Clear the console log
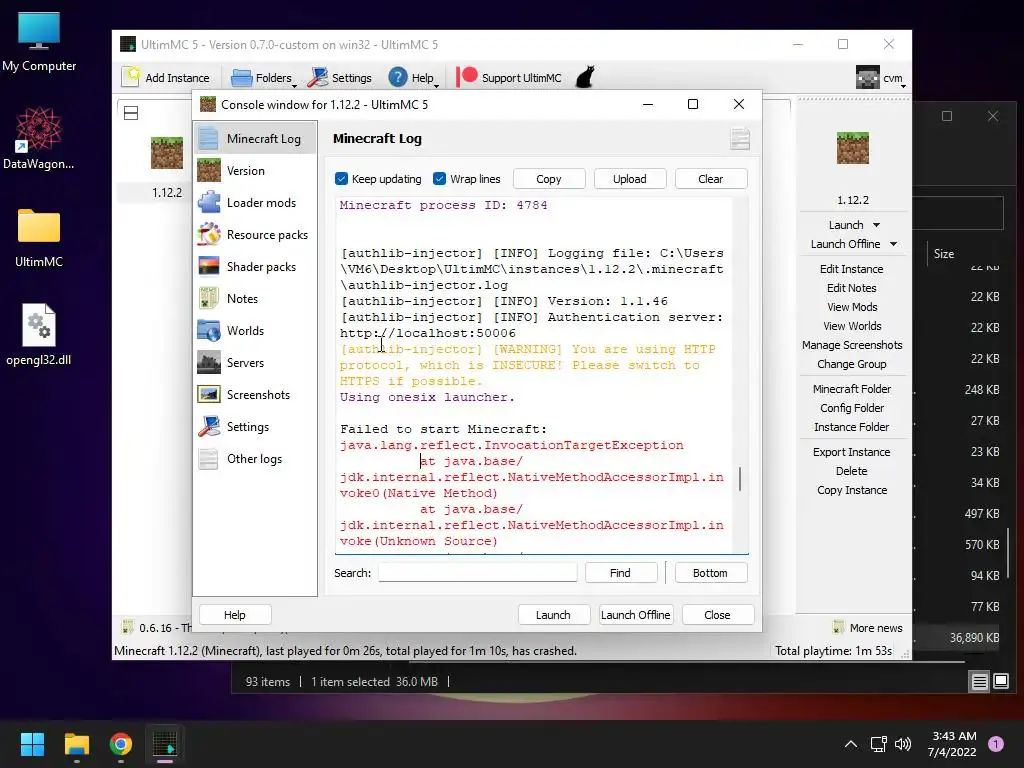Image resolution: width=1024 pixels, height=768 pixels. [x=711, y=179]
